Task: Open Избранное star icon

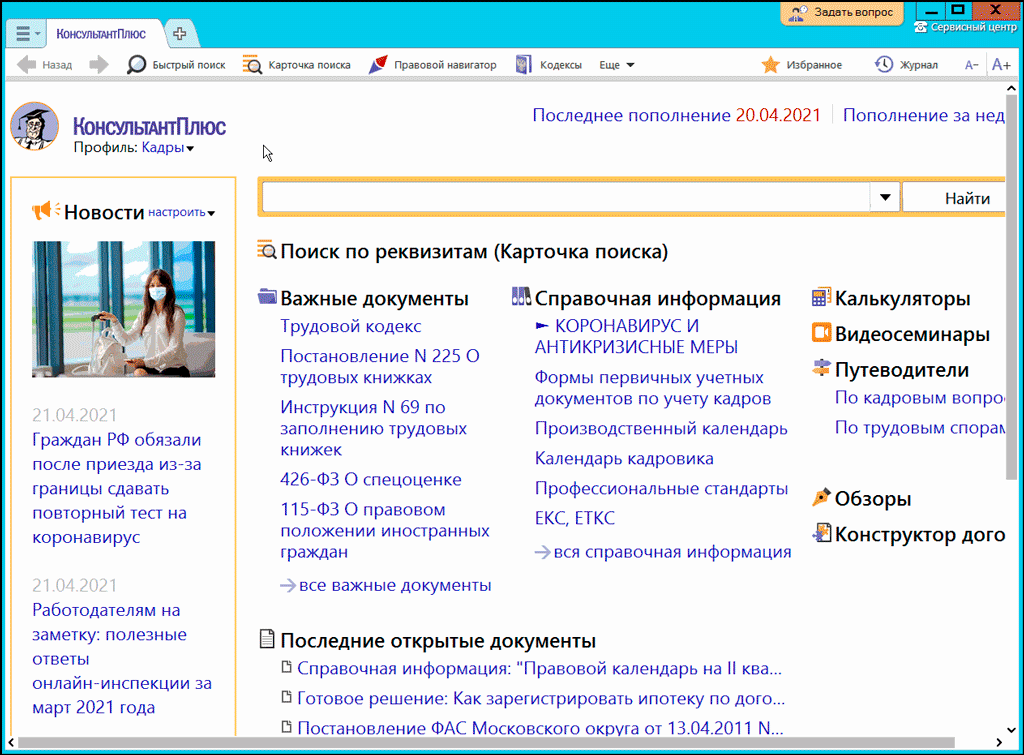Action: (x=771, y=65)
